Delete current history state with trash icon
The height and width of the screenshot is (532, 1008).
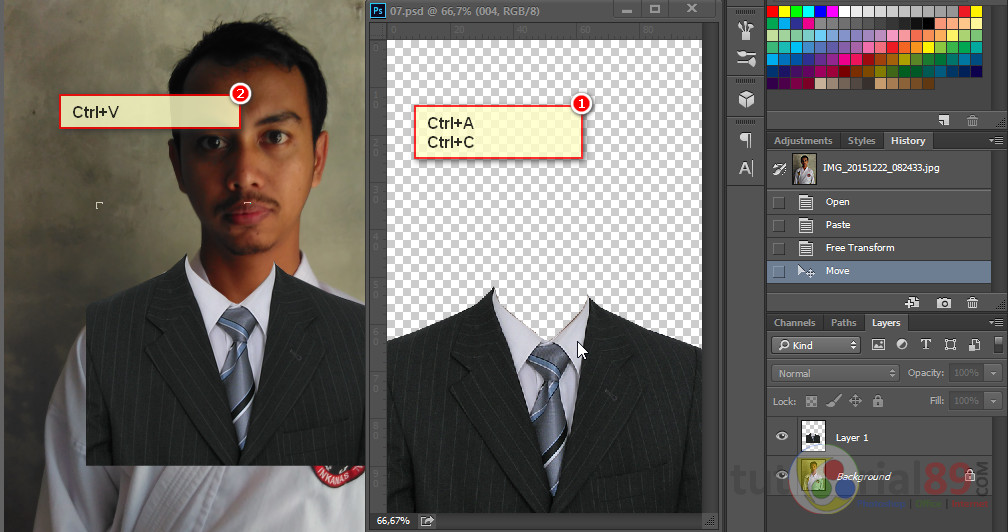pos(973,303)
